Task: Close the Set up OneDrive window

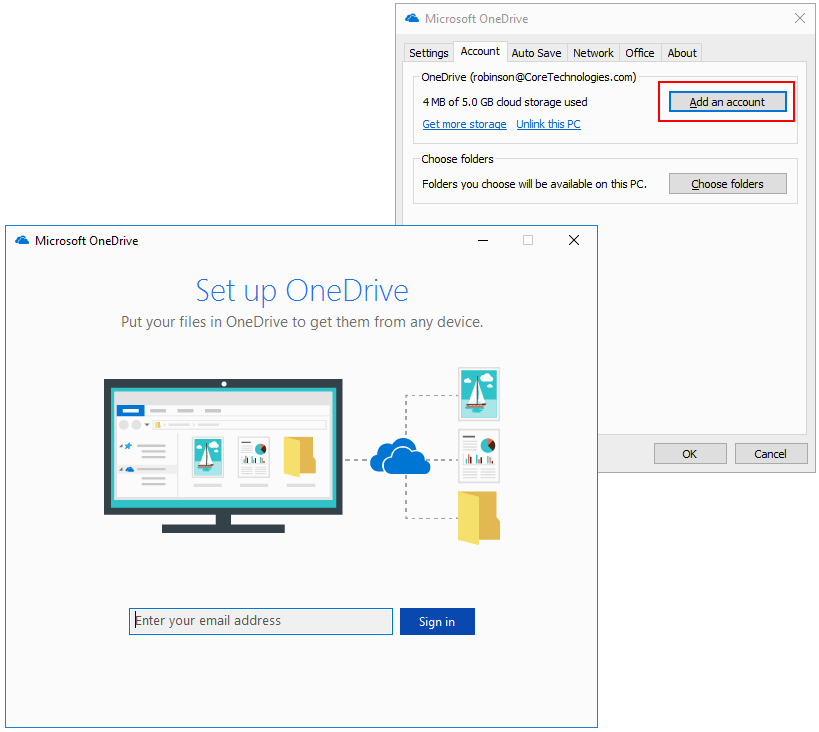Action: coord(574,240)
